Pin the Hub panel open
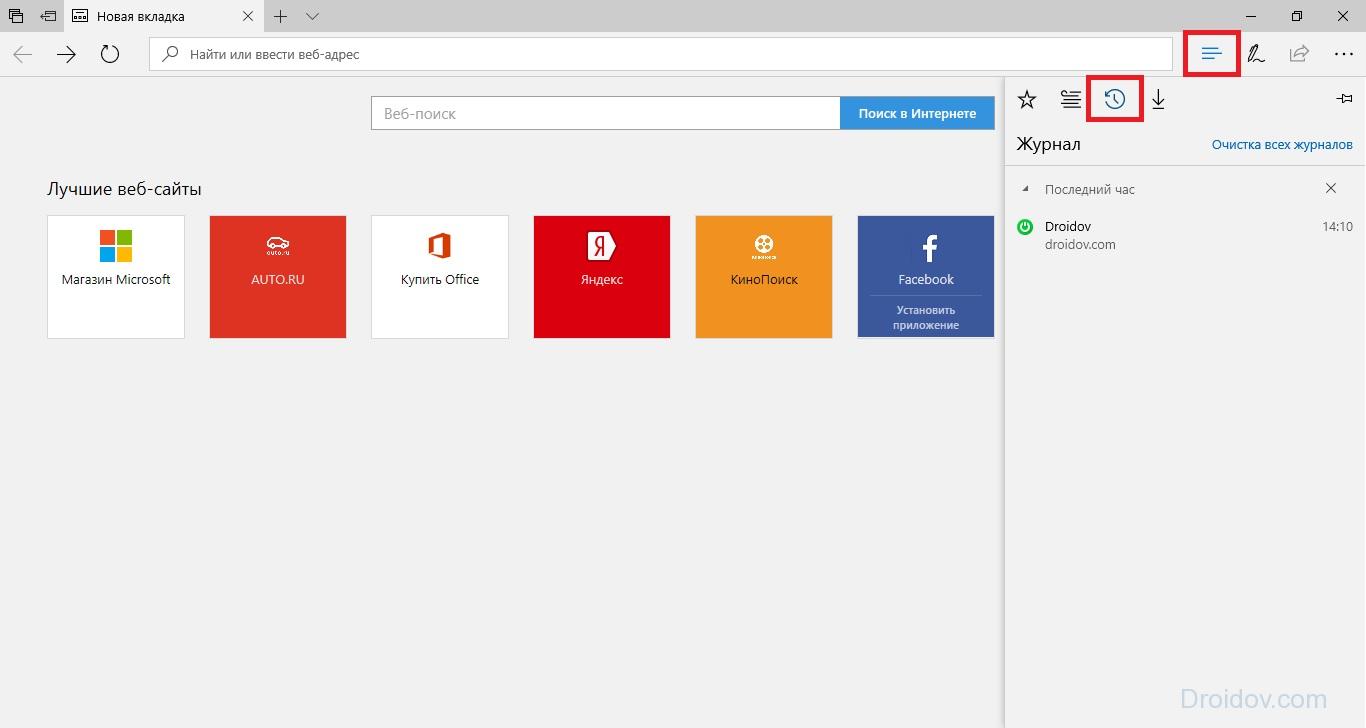Screen dimensions: 1366x728 [x=1344, y=99]
